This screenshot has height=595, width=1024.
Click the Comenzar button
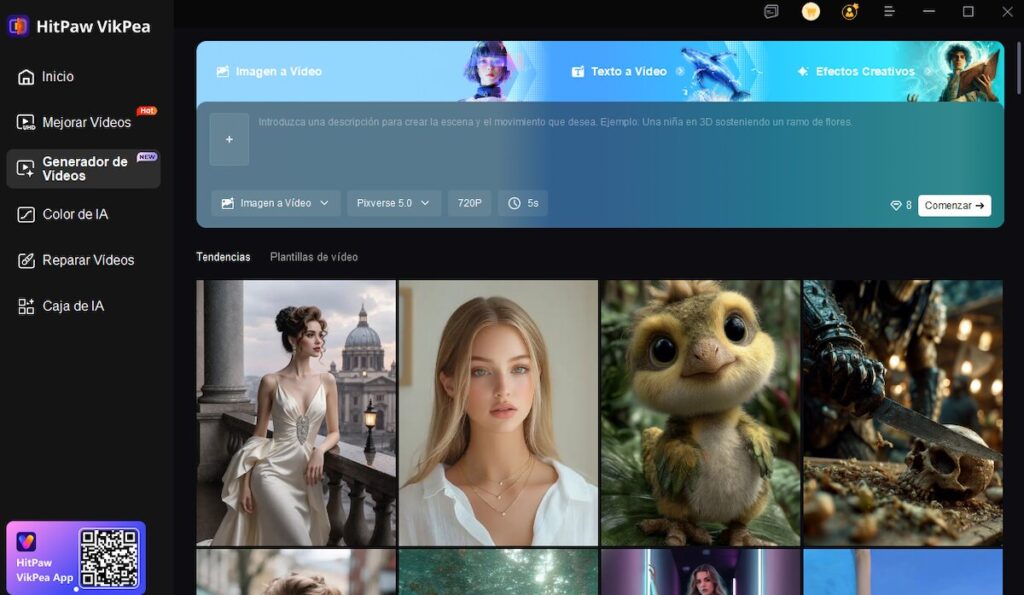point(954,205)
